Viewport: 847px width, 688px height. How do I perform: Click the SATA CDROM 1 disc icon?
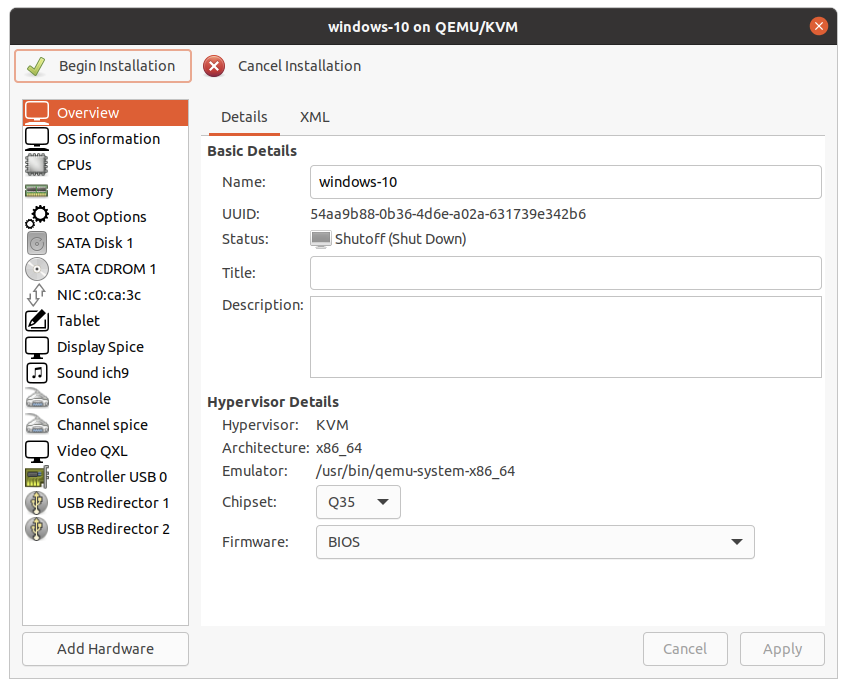coord(37,269)
